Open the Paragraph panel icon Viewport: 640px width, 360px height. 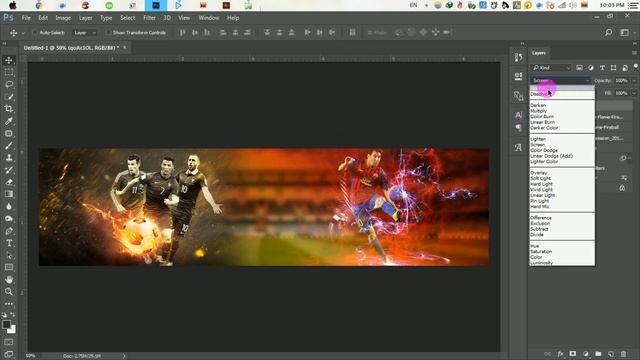(x=518, y=128)
